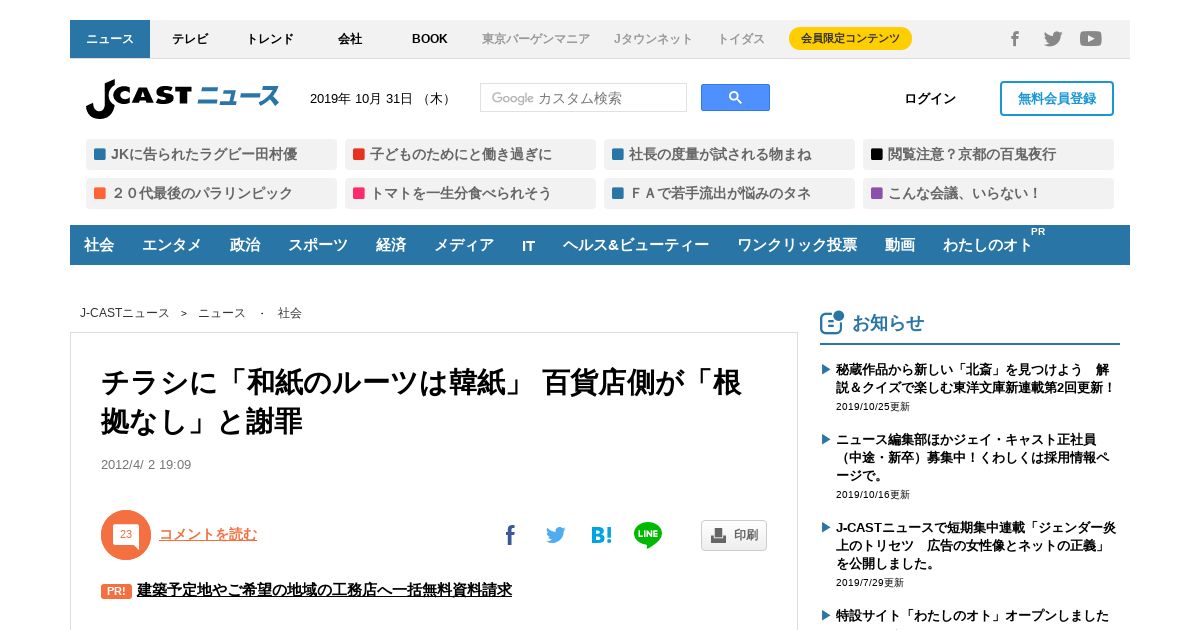Image resolution: width=1200 pixels, height=630 pixels.
Task: Open headline 子どものためにと働き過ぎに
Action: point(470,154)
